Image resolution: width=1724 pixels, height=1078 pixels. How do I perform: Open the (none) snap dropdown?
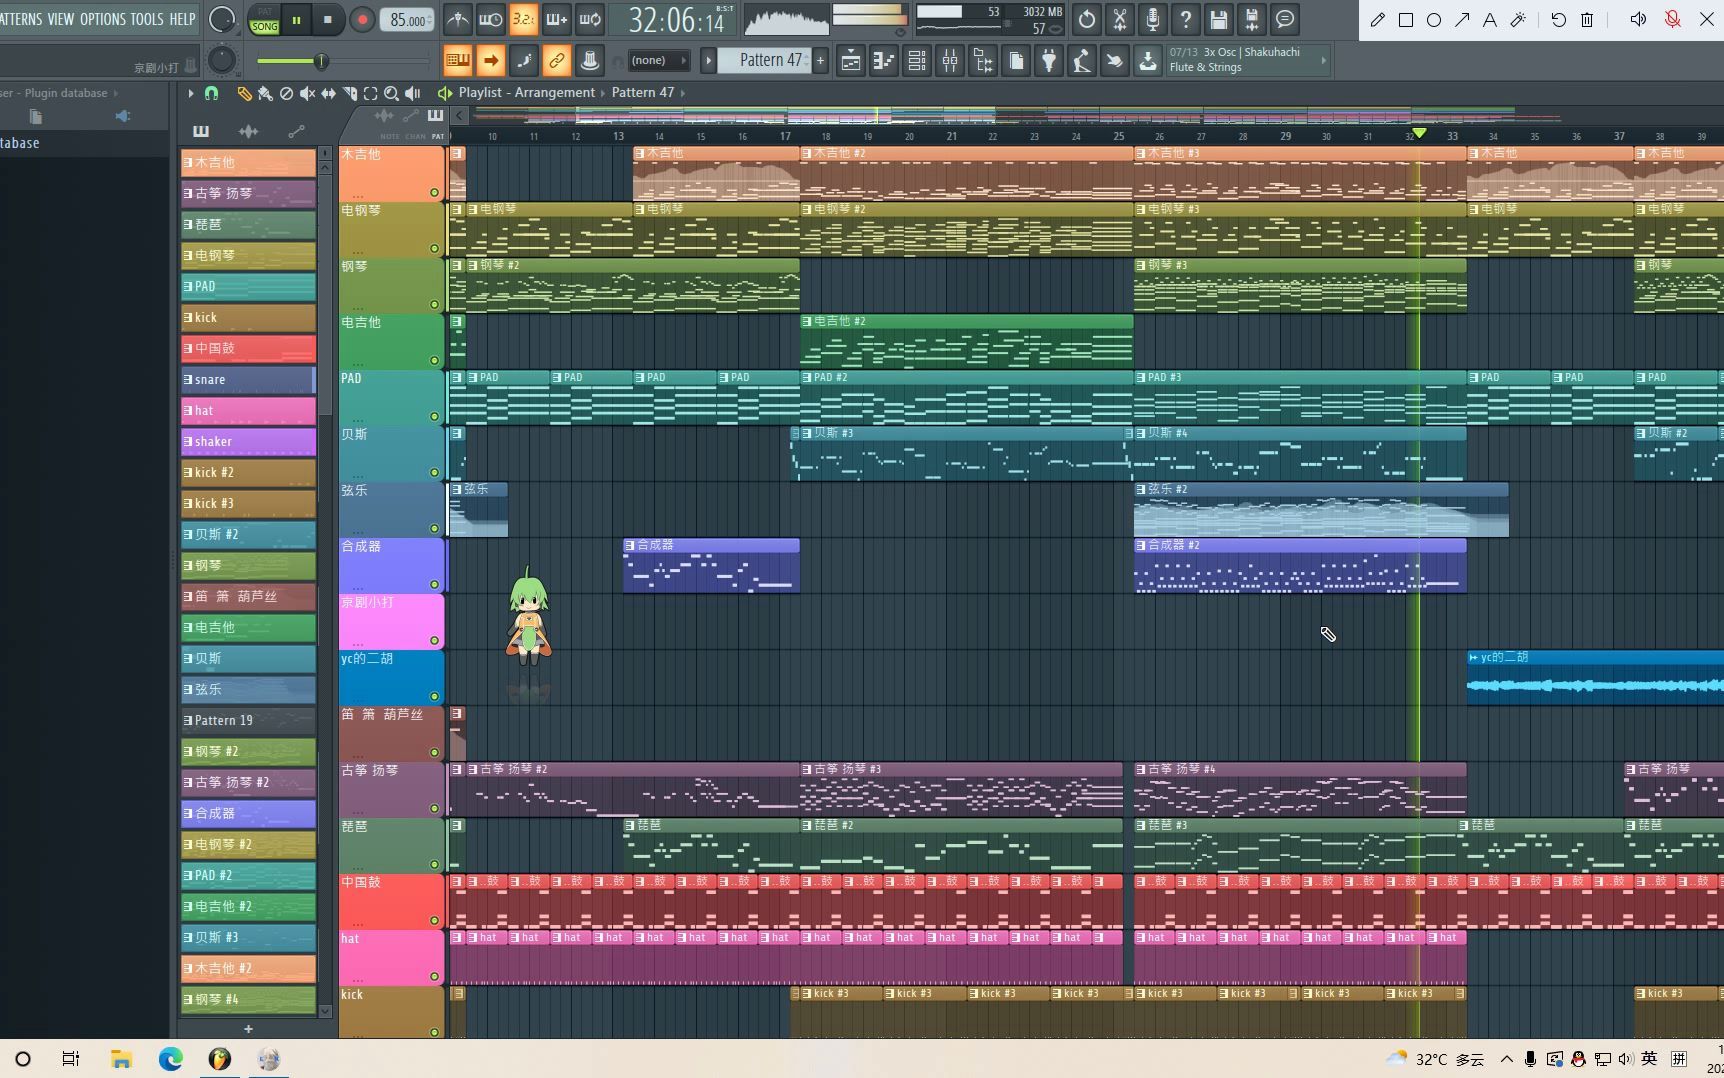657,61
